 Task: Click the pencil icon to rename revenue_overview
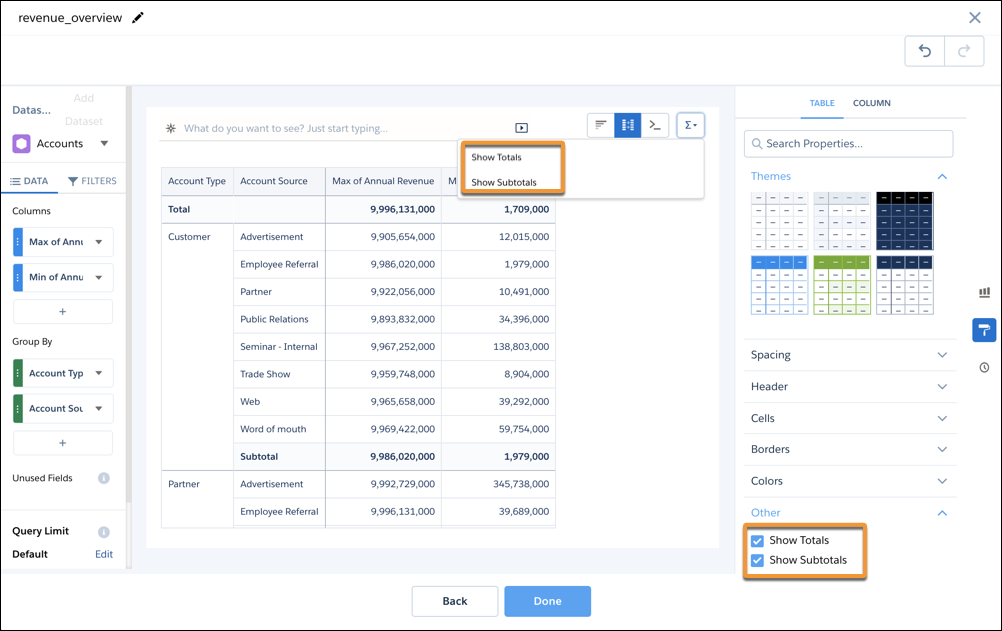tap(138, 18)
